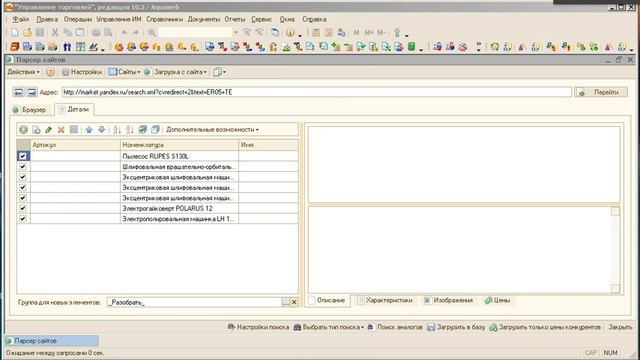The width and height of the screenshot is (640, 360).
Task: Open the Дополнительные возможности dropdown
Action: (x=212, y=130)
